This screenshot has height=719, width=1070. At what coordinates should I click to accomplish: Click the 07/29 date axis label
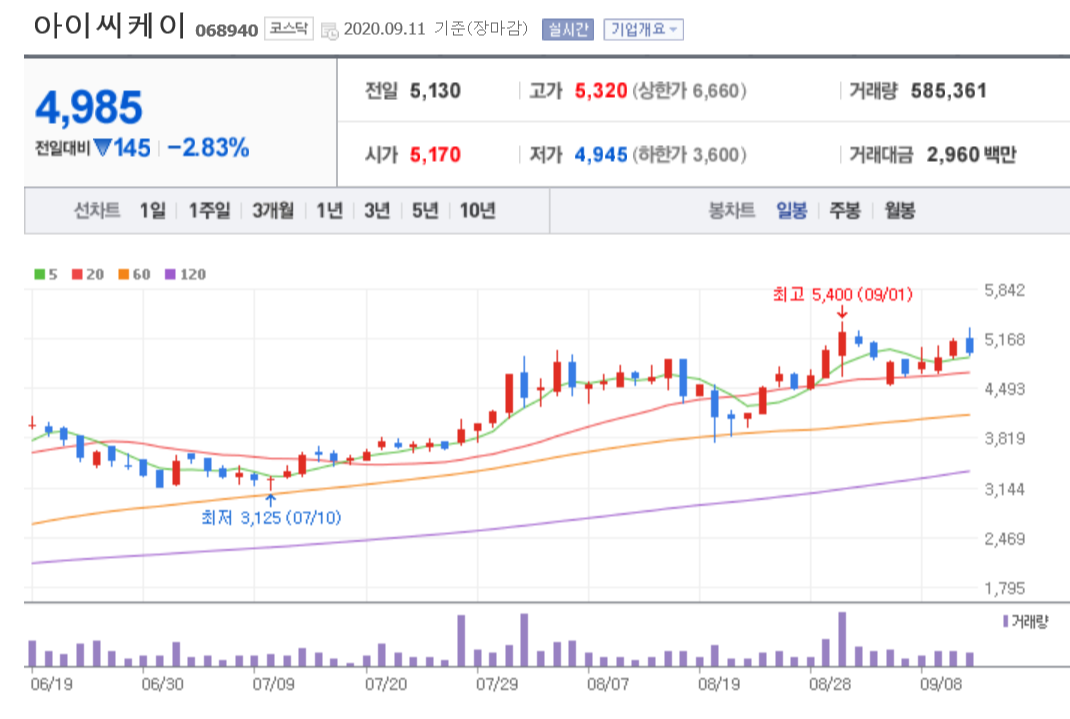tap(497, 684)
